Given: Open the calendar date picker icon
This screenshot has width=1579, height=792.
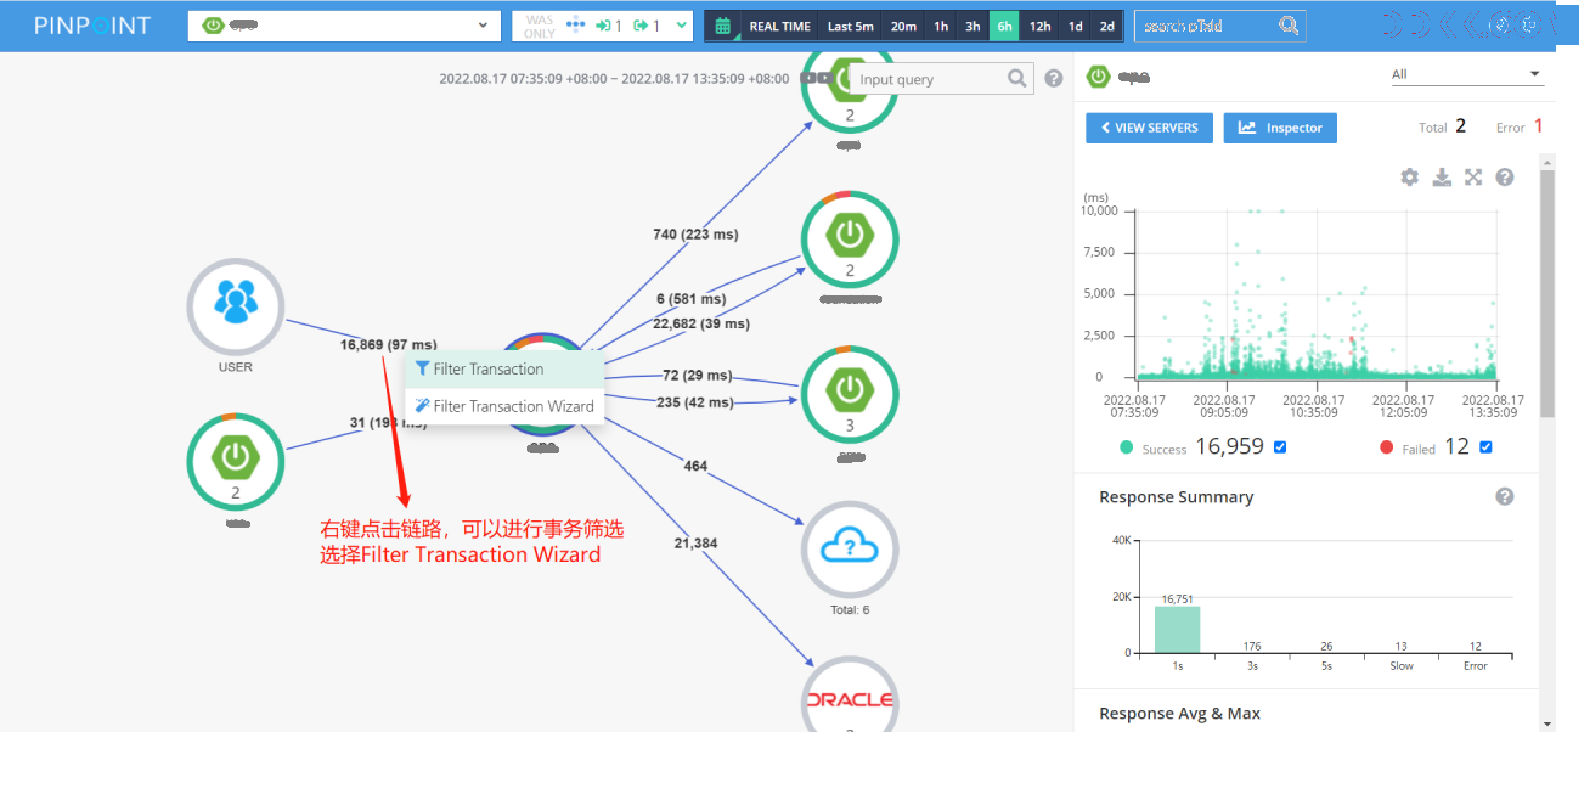Looking at the screenshot, I should click(723, 26).
